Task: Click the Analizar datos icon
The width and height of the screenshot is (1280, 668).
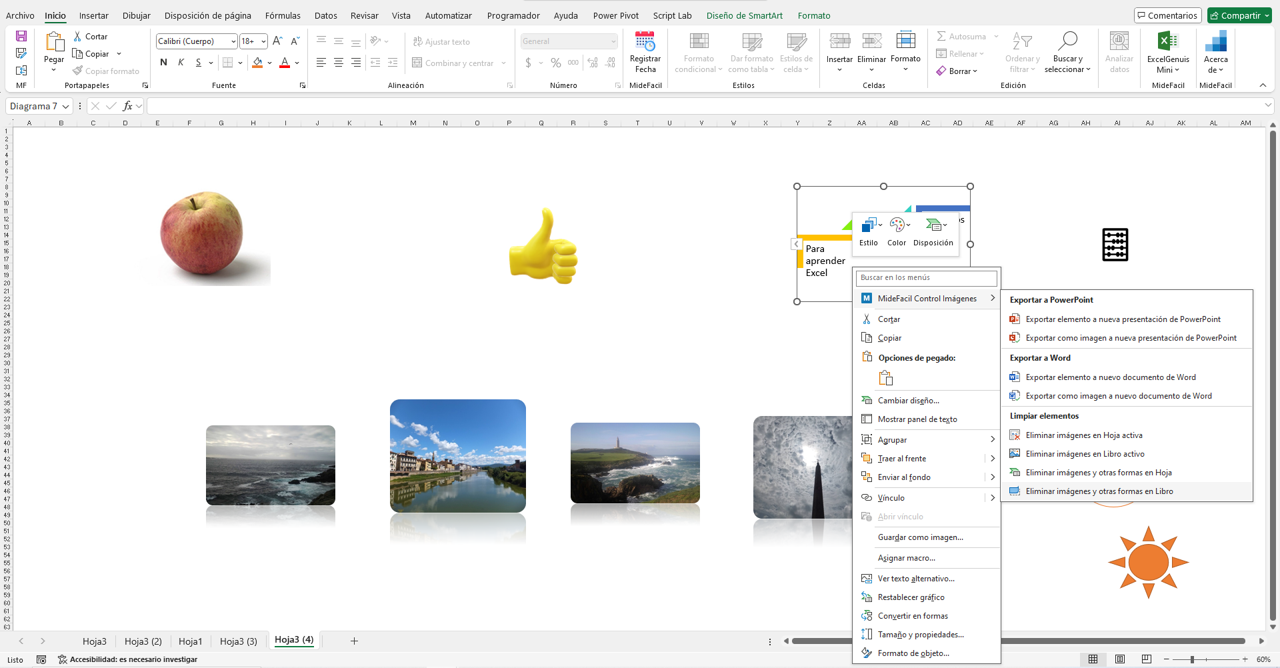Action: 1119,42
